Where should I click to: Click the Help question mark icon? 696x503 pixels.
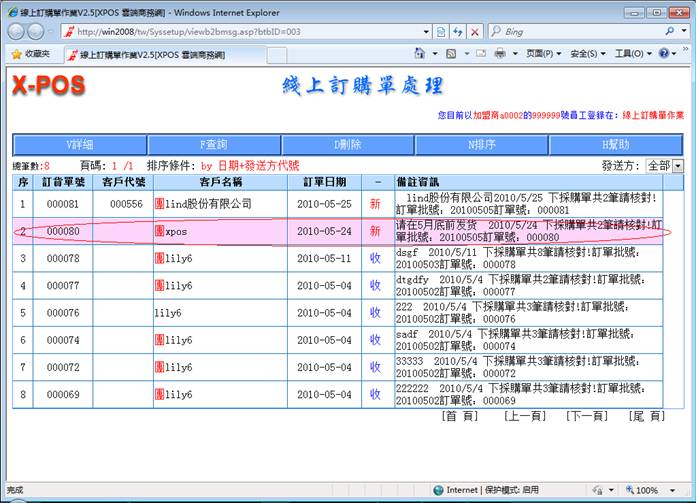(664, 53)
